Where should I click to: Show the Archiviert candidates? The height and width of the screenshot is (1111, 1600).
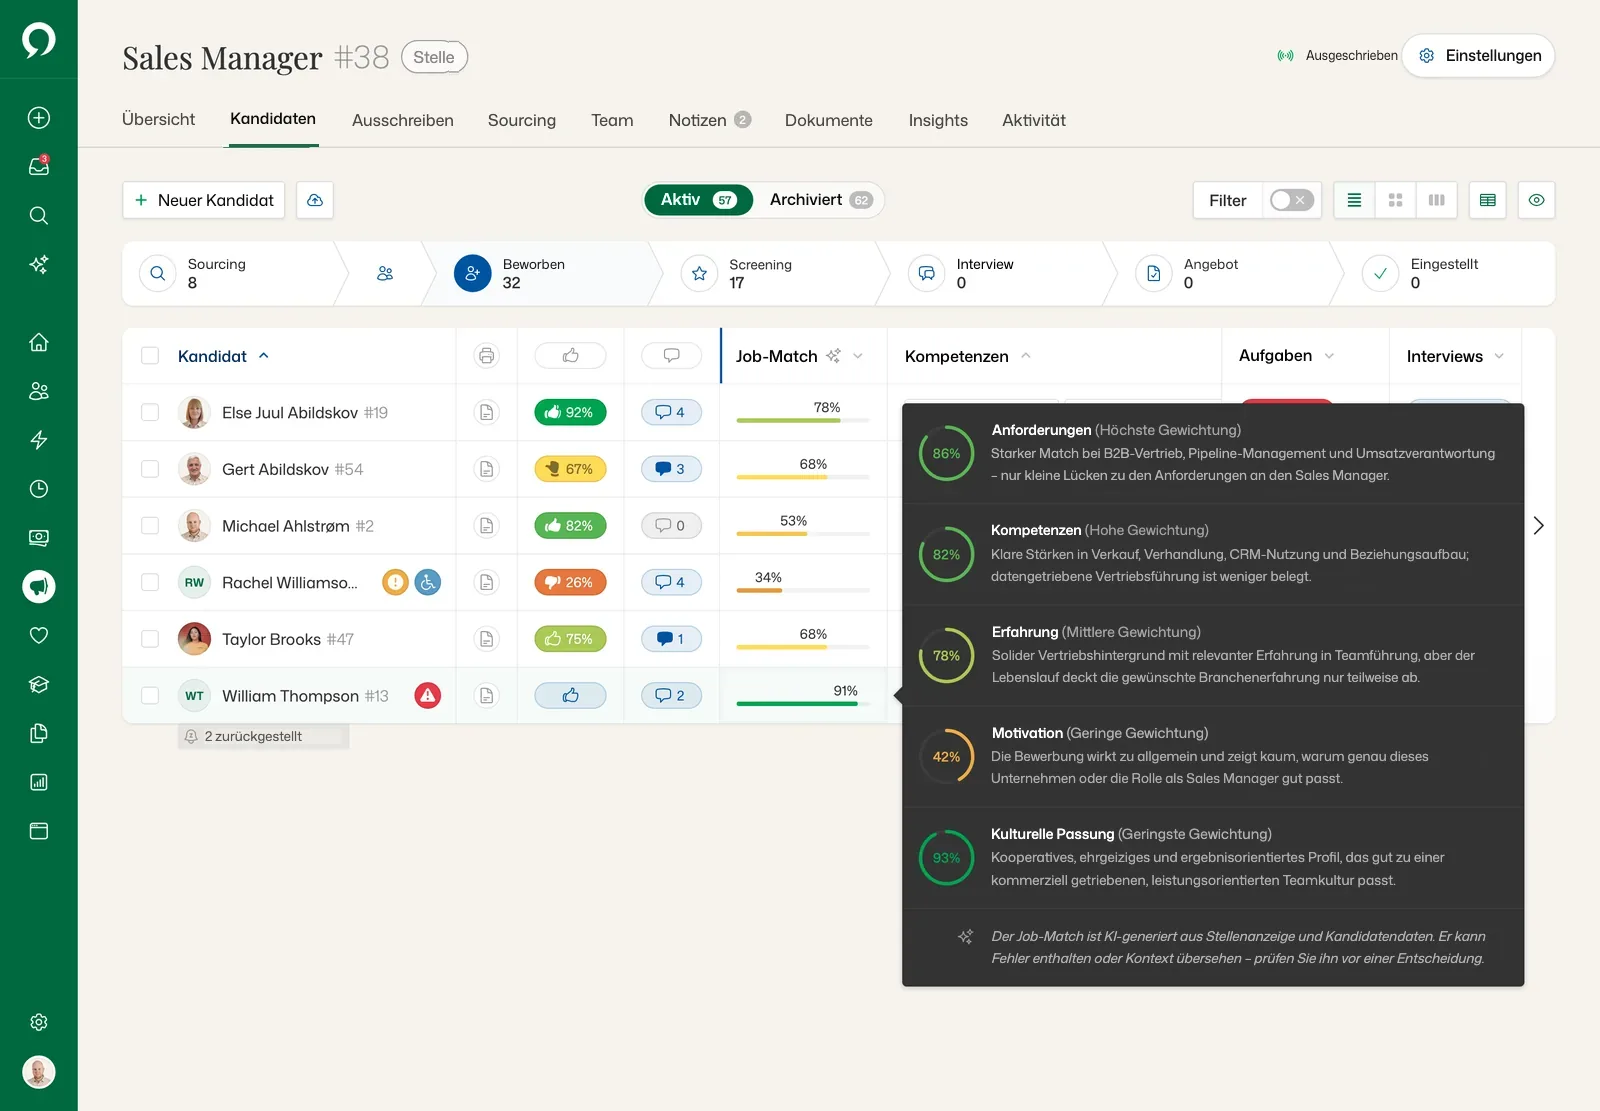(x=820, y=200)
